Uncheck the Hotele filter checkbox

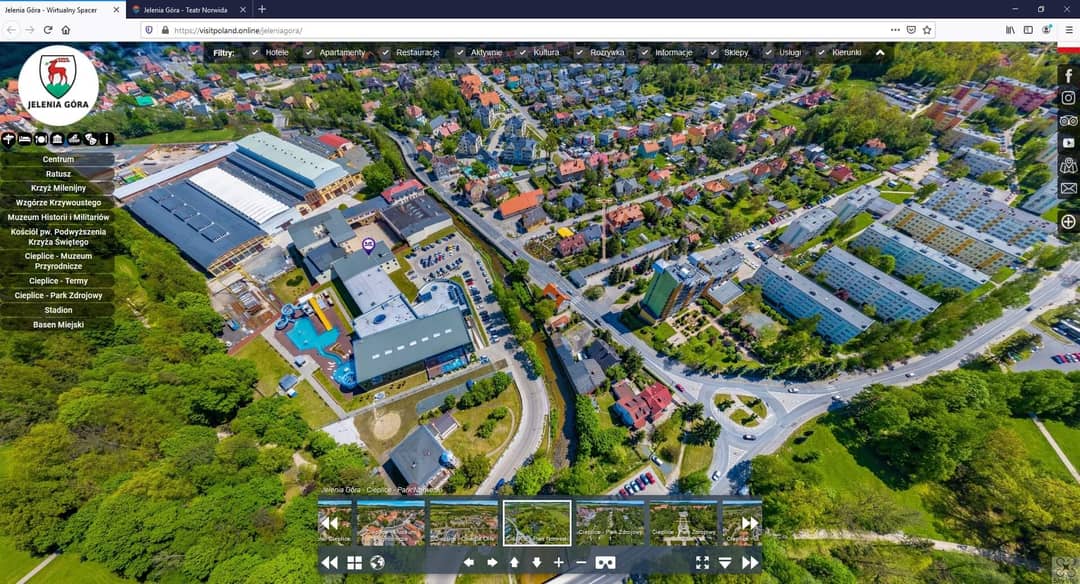tap(255, 52)
